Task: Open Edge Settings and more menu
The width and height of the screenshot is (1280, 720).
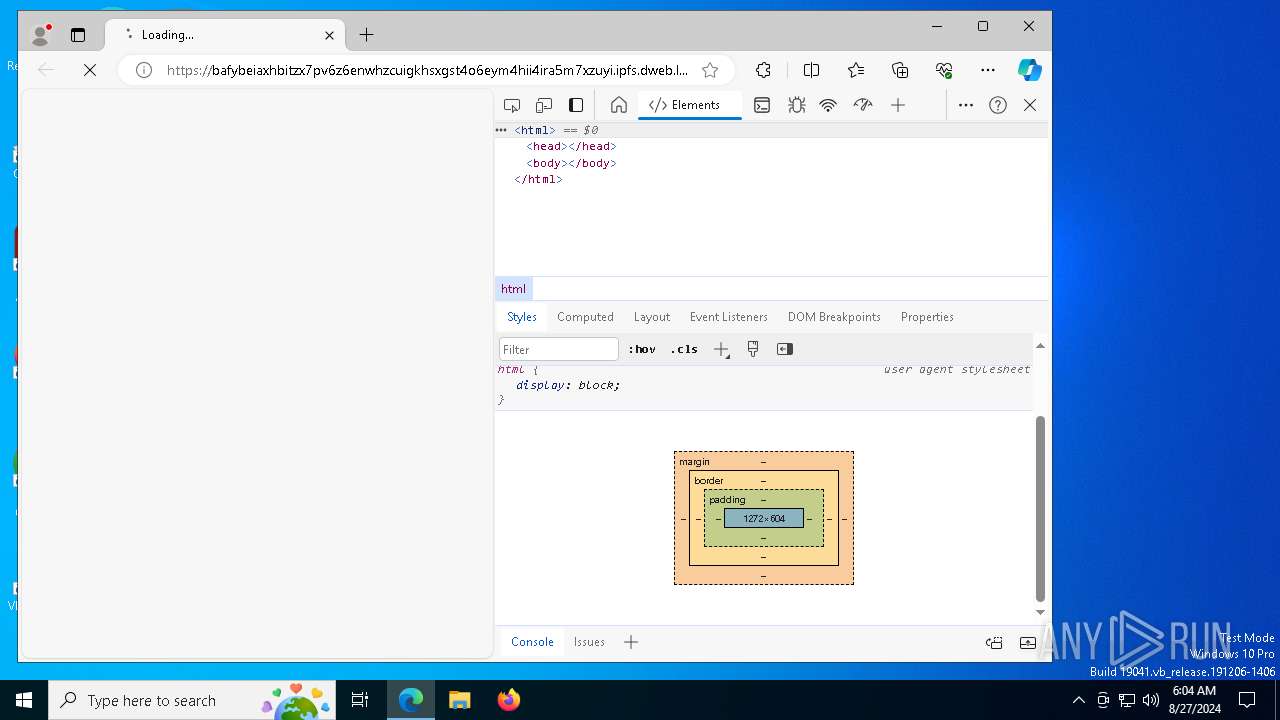Action: 988,70
